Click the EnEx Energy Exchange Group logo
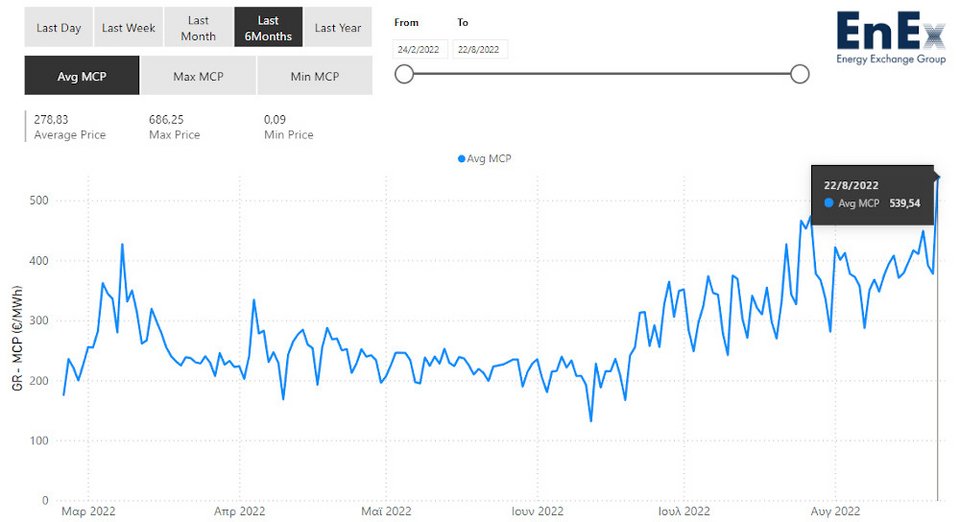 click(891, 38)
